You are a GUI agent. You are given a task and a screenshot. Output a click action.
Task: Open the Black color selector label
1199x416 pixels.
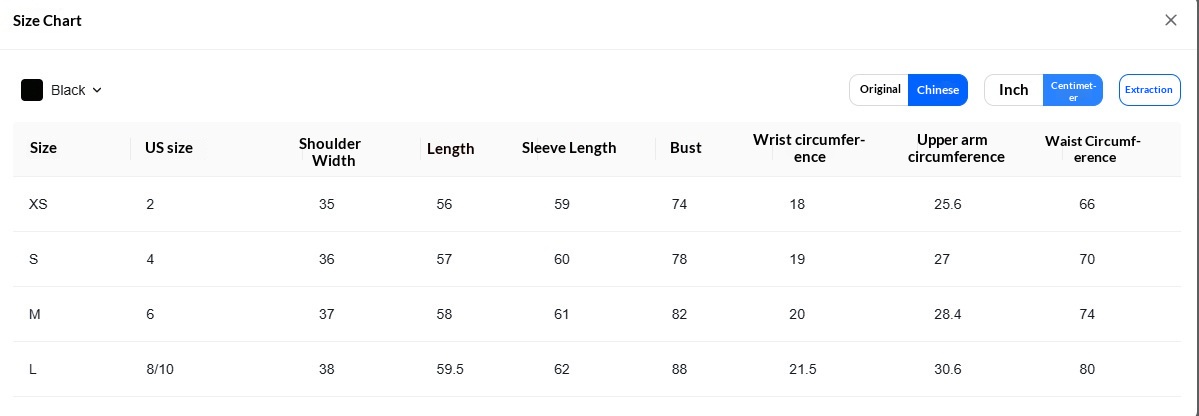(68, 90)
